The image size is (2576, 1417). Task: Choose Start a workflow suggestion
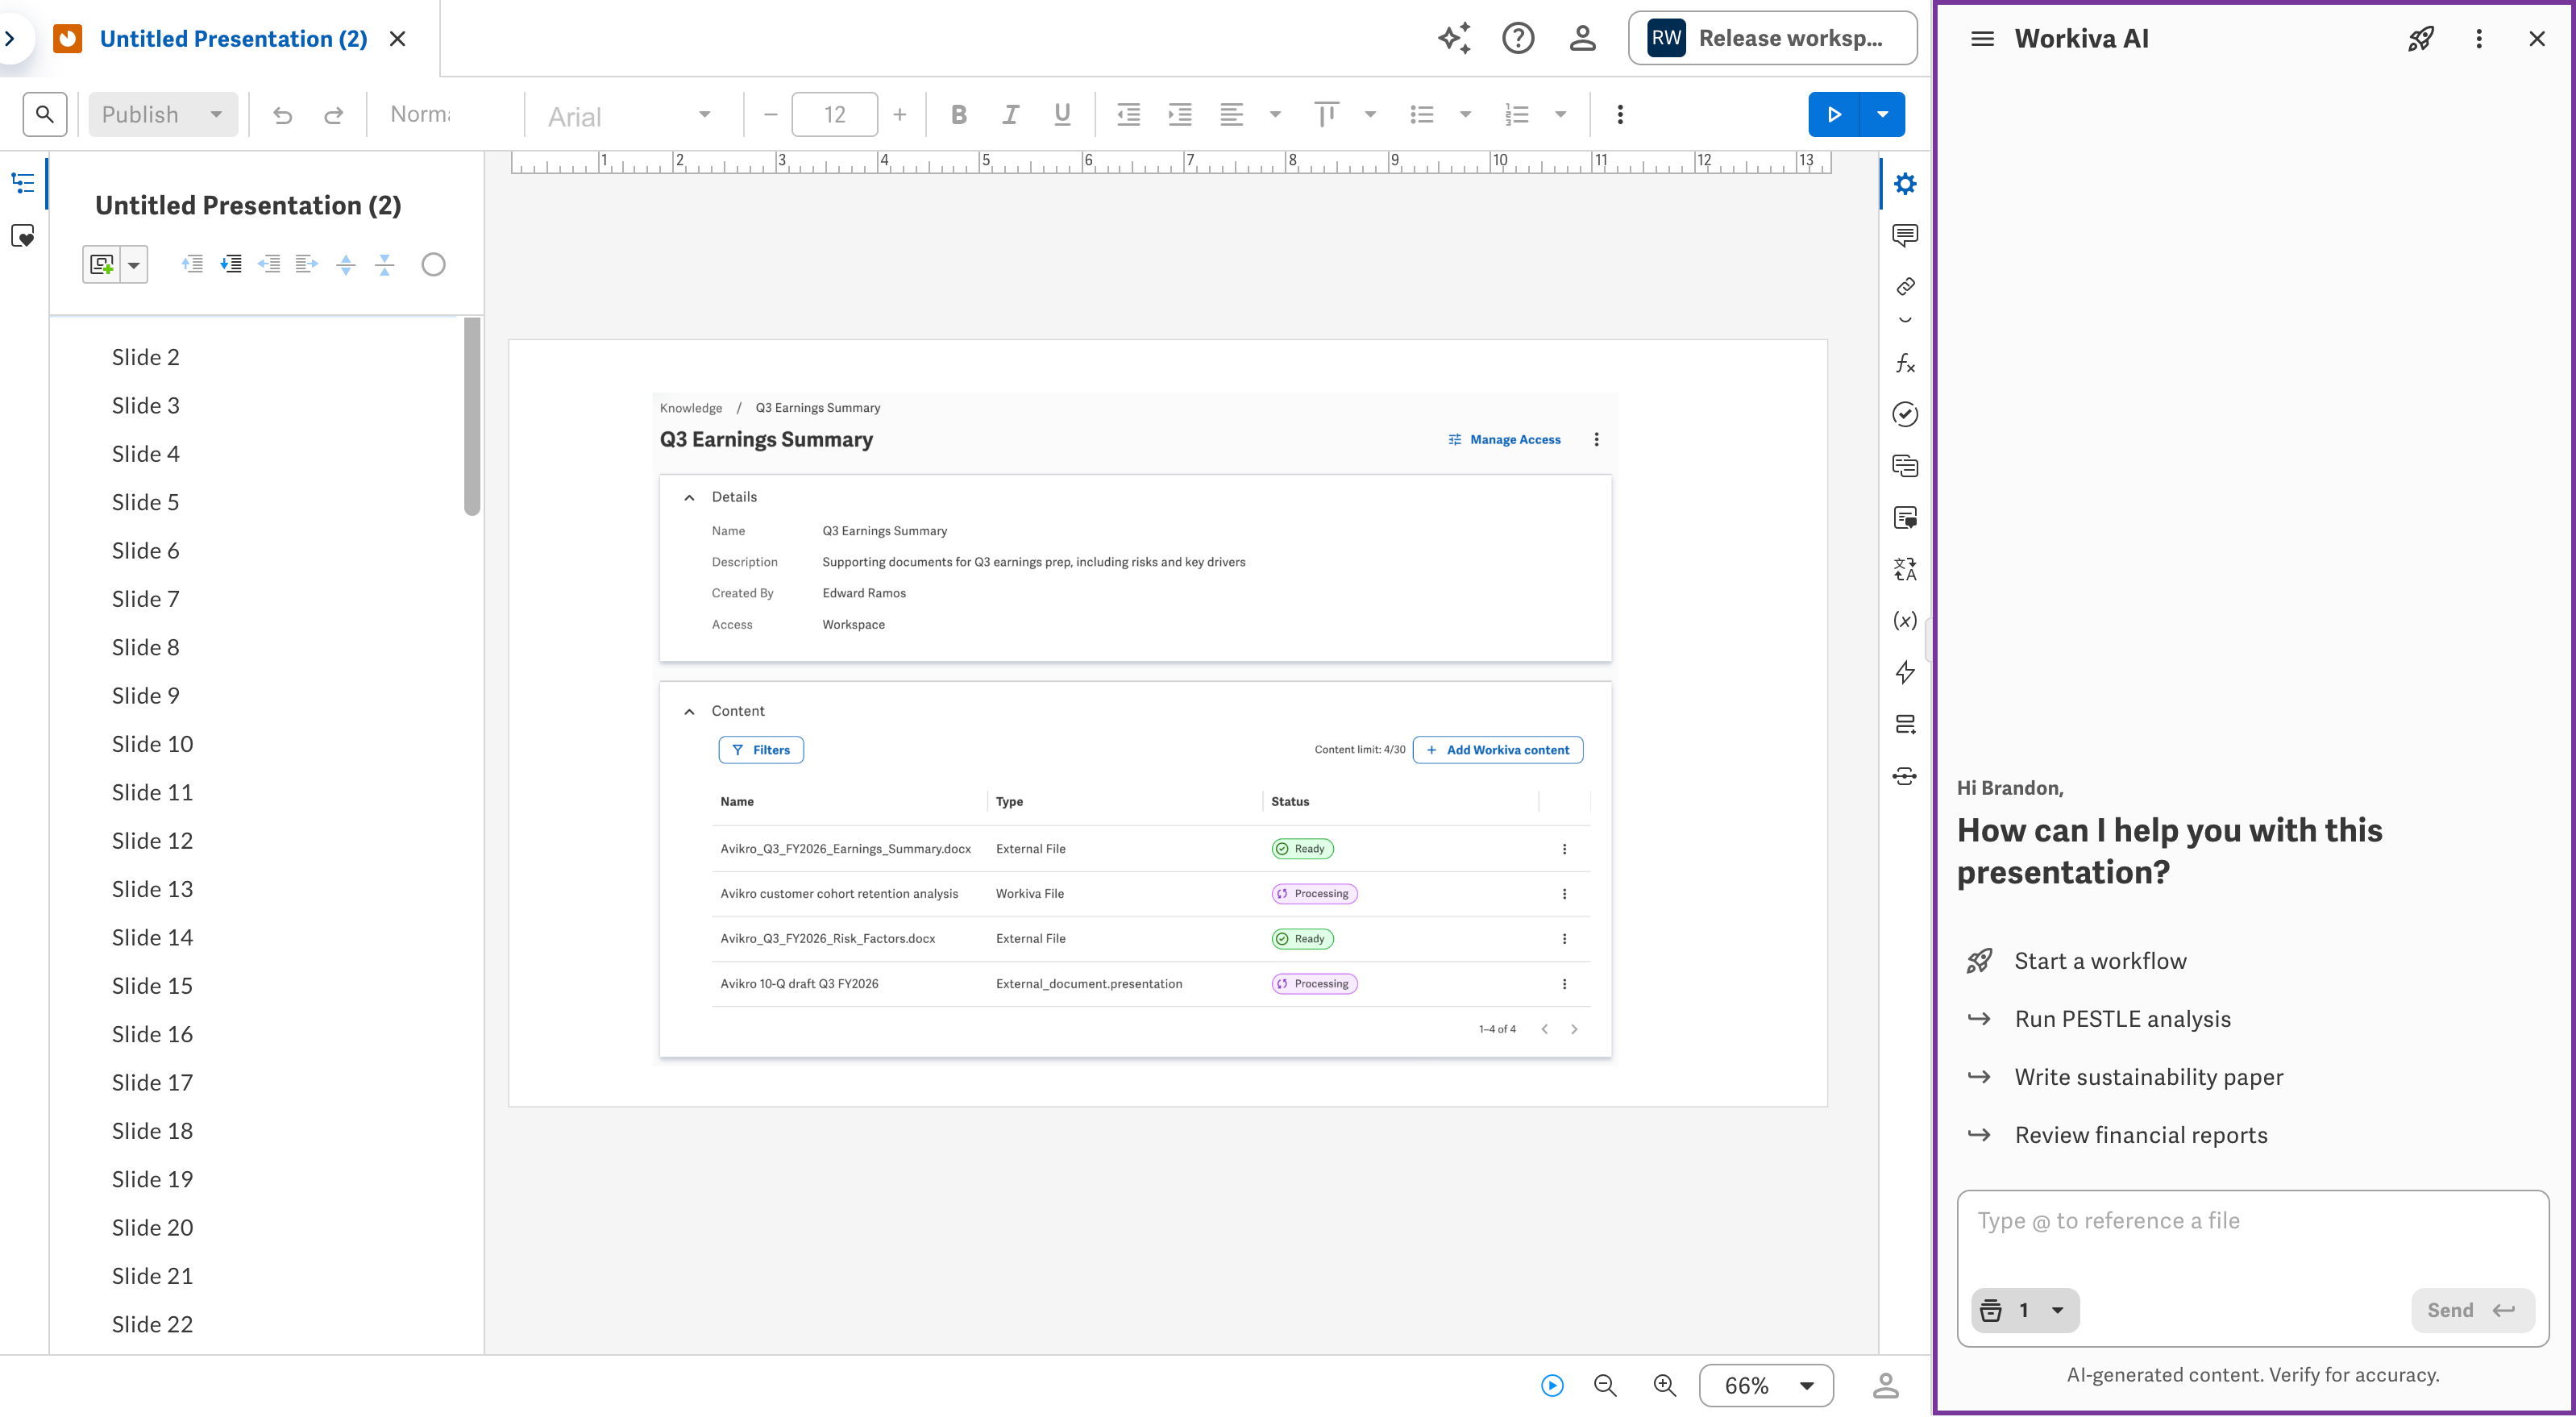click(x=2100, y=961)
